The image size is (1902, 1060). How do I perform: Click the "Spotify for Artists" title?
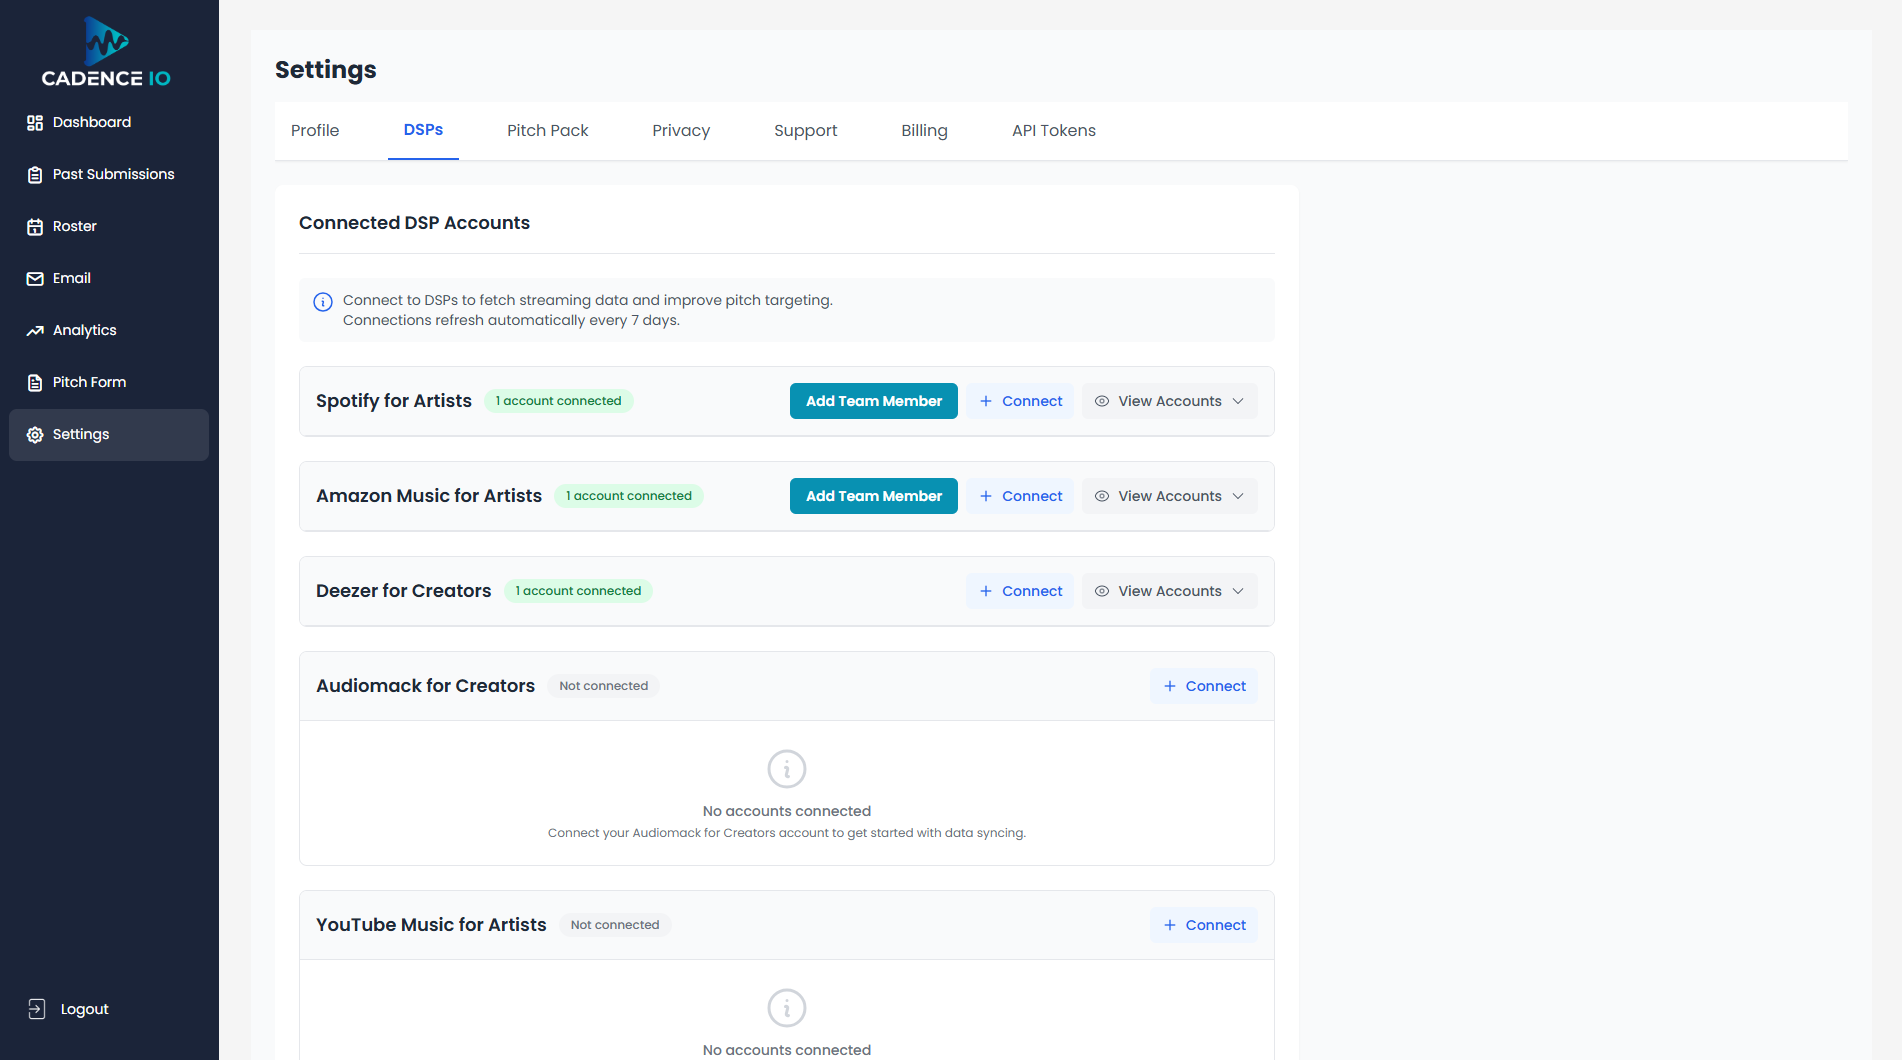tap(394, 401)
